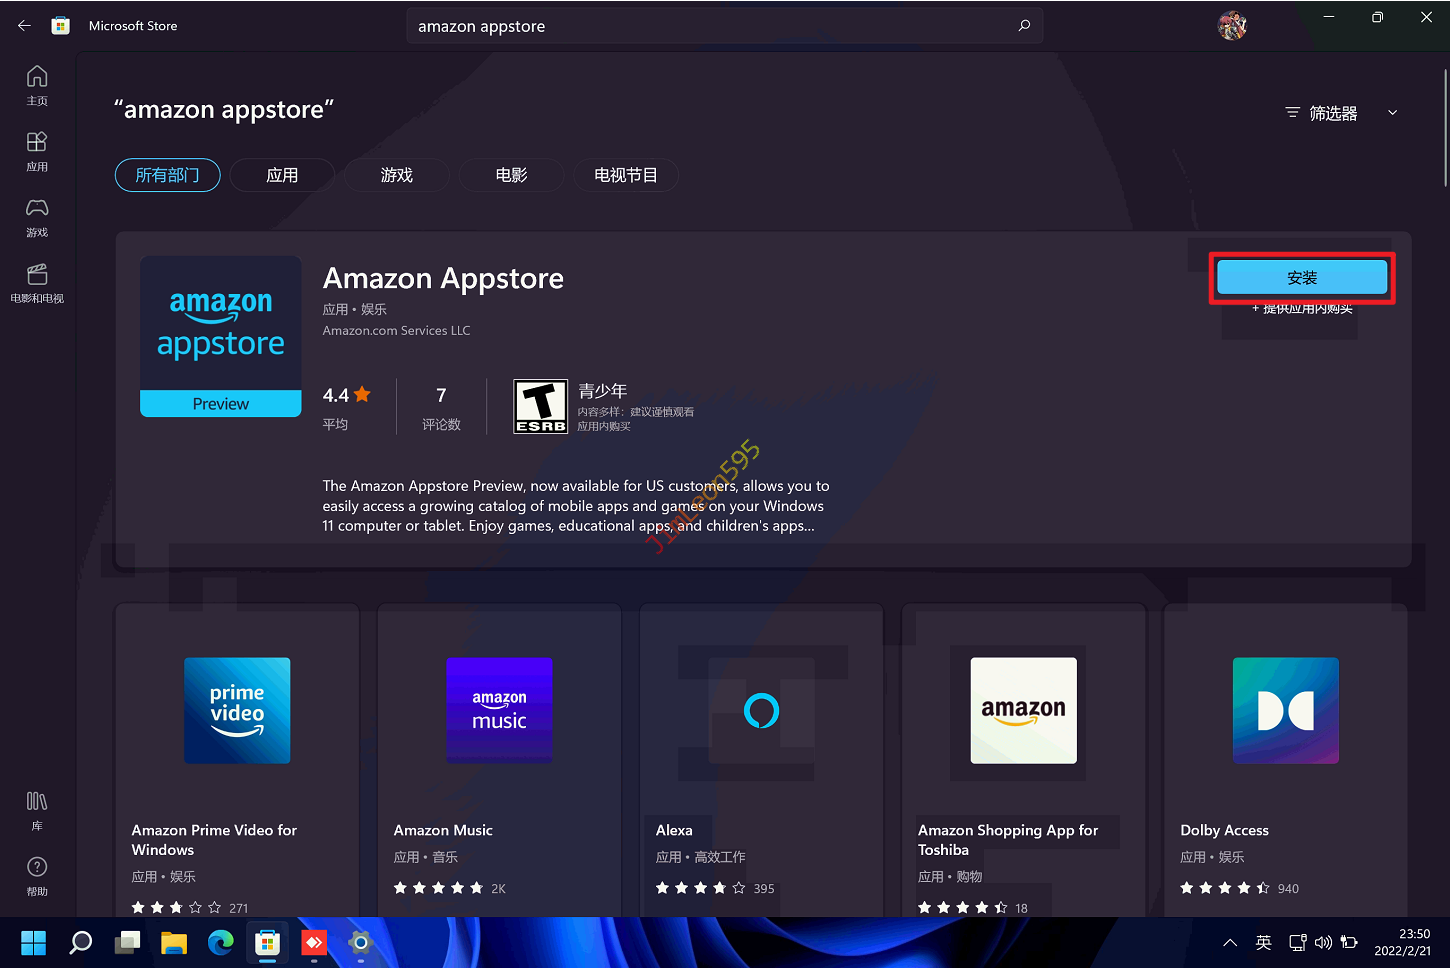Select the 电视节目 filter tab
This screenshot has height=968, width=1450.
pyautogui.click(x=625, y=175)
